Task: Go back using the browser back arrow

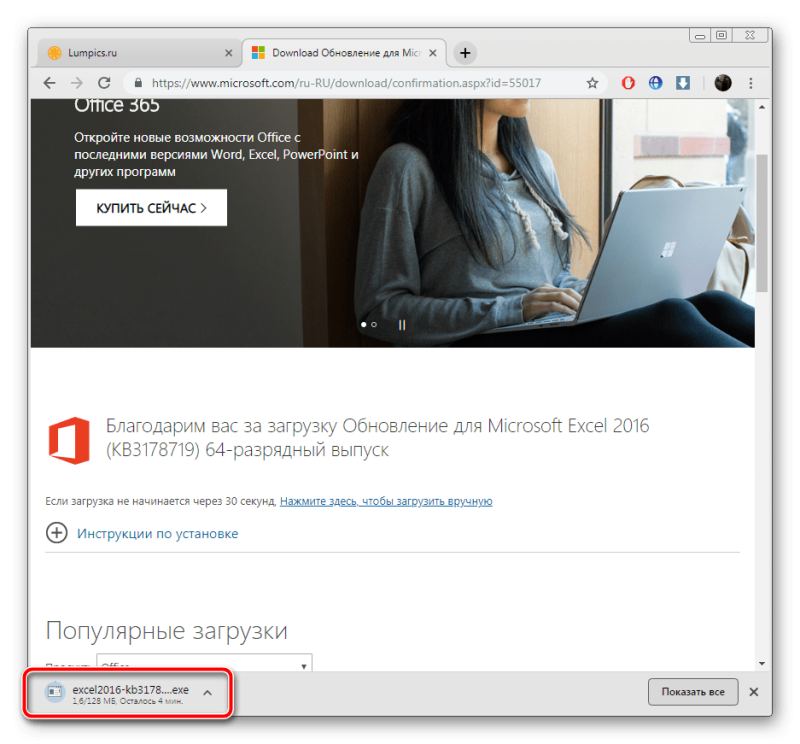Action: pyautogui.click(x=49, y=83)
